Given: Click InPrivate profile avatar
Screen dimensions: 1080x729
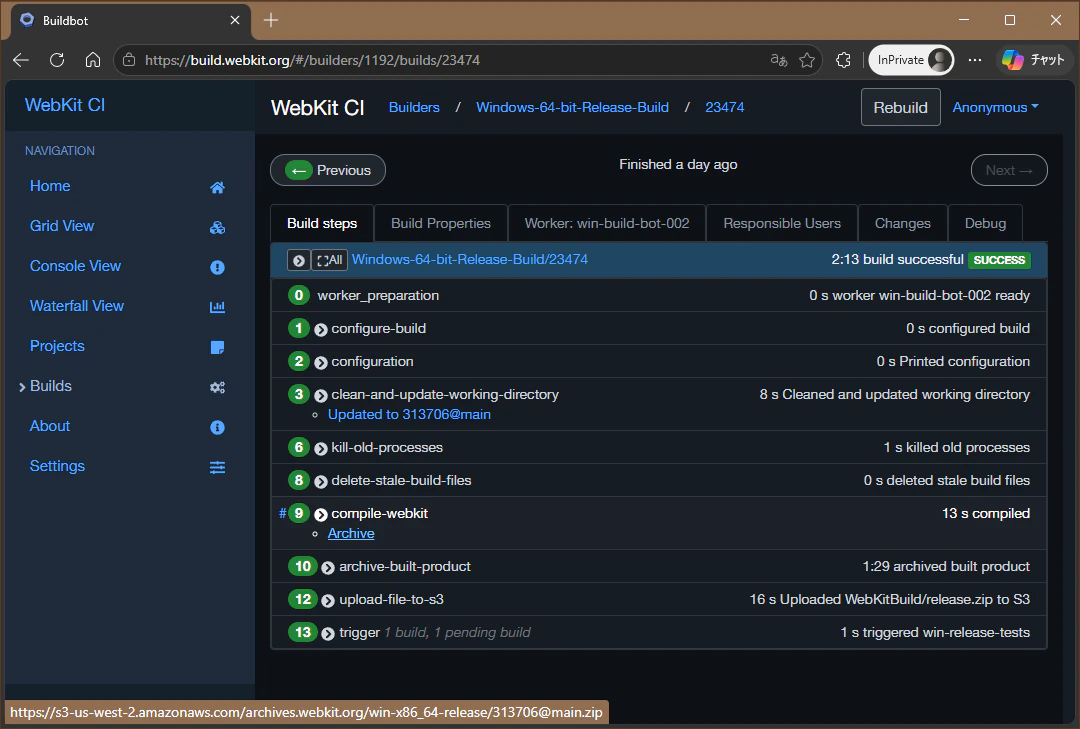Looking at the screenshot, I should (939, 60).
